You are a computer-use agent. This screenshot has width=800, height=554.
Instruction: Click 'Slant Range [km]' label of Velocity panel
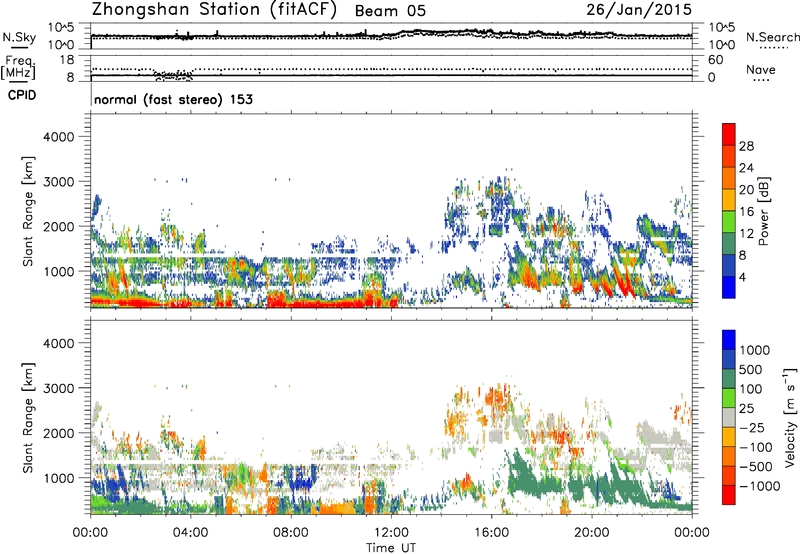(x=28, y=418)
